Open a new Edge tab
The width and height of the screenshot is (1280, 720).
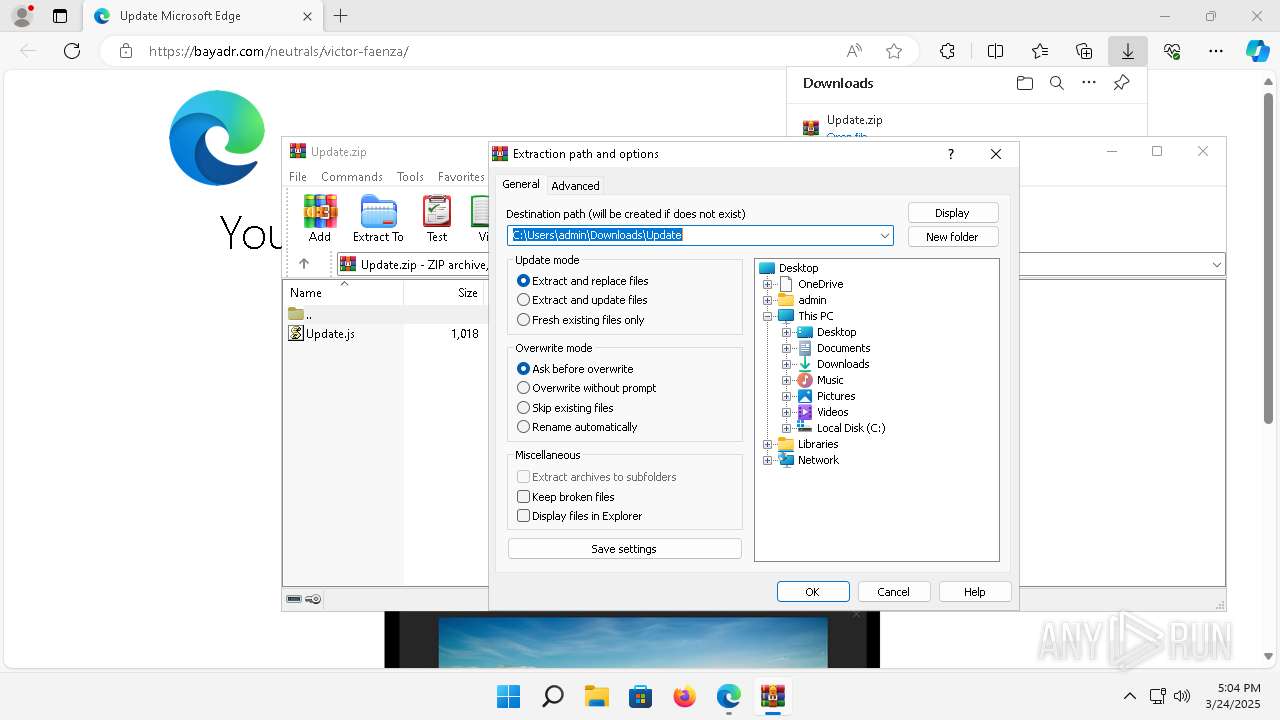pos(341,16)
